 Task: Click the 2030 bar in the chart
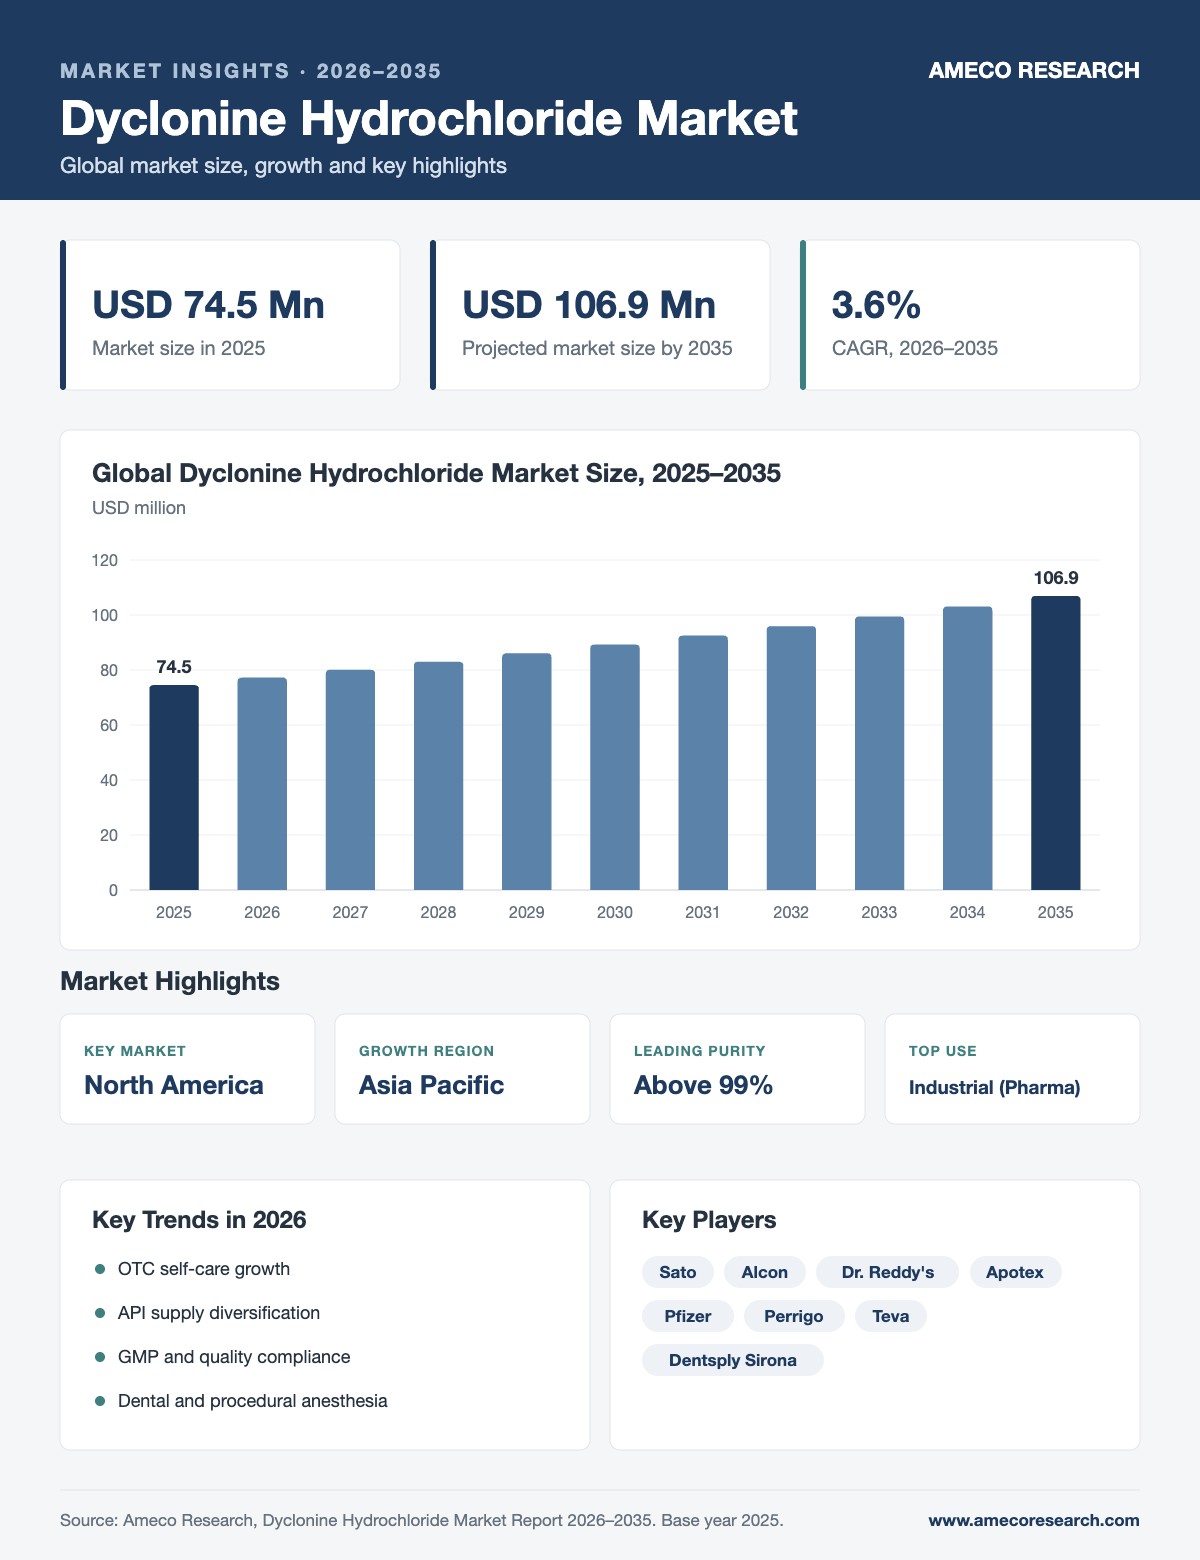[x=615, y=767]
